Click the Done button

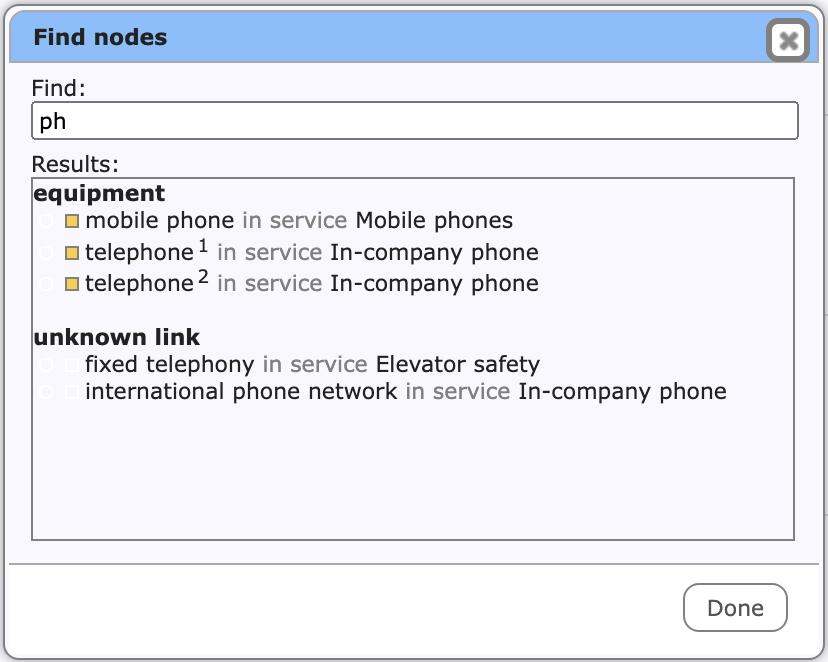(735, 608)
